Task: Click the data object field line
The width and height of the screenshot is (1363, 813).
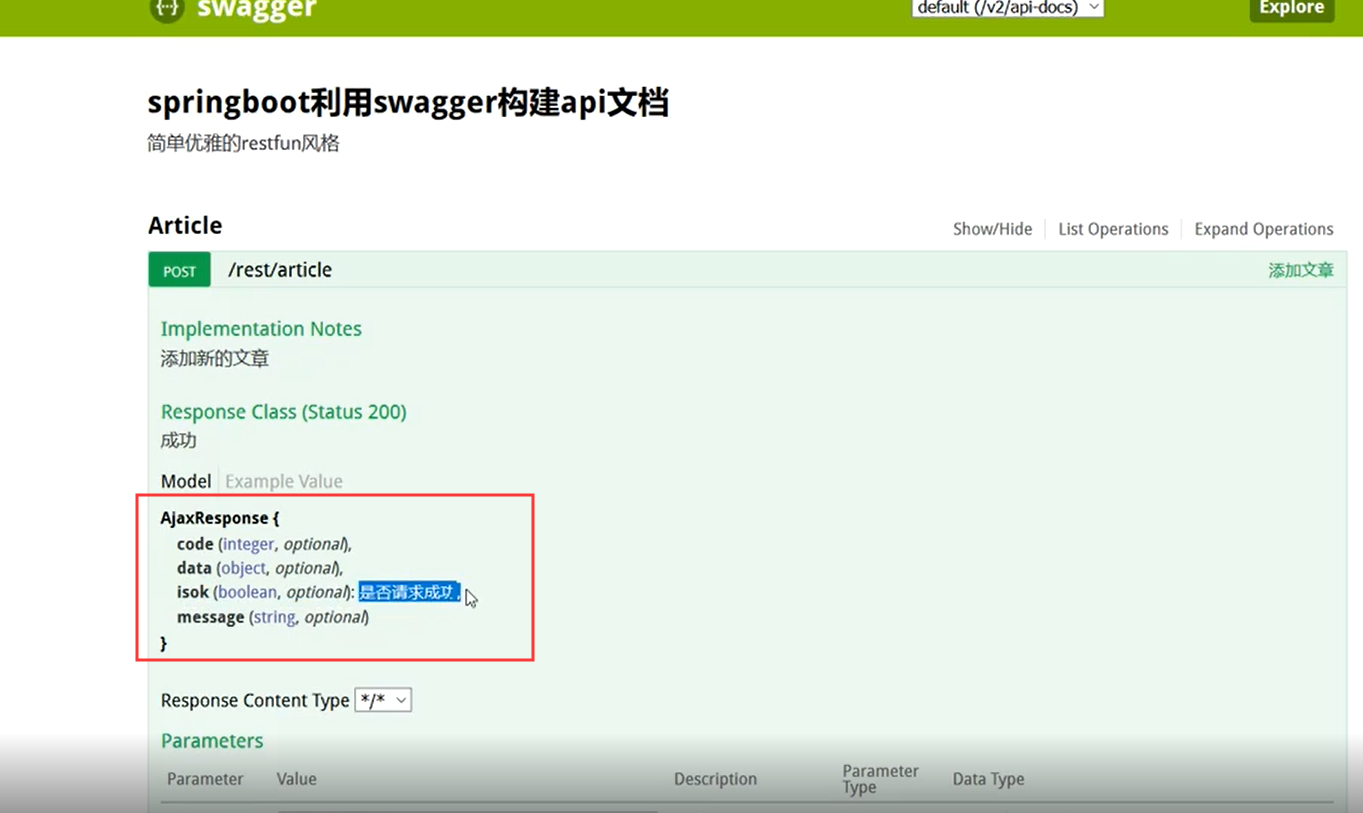Action: 260,568
